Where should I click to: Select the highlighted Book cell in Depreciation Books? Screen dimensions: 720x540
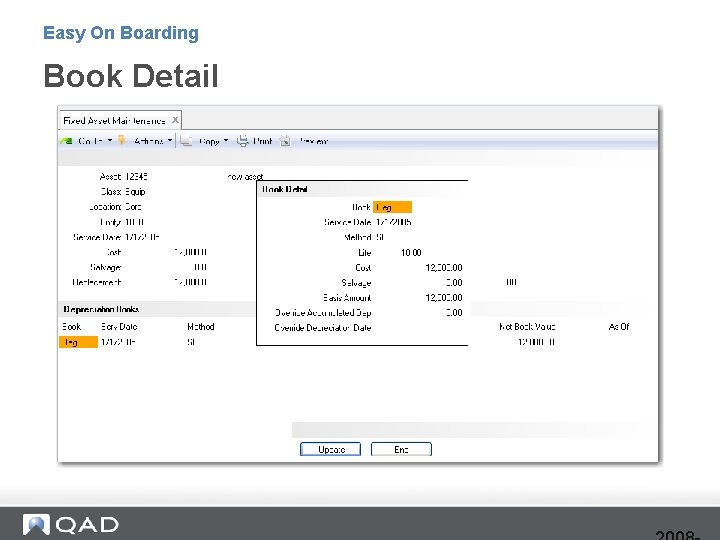tap(79, 342)
